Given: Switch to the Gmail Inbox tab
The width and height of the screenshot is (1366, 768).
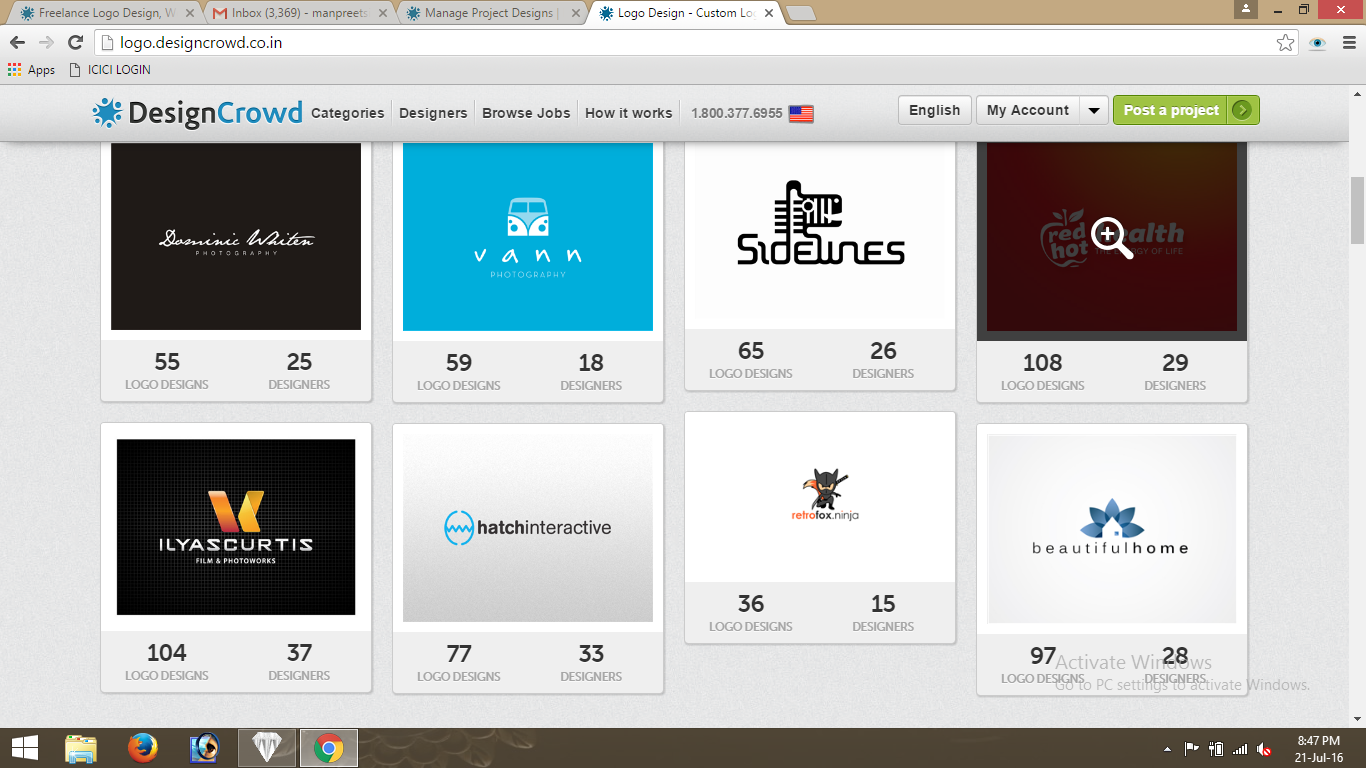Looking at the screenshot, I should [x=299, y=13].
